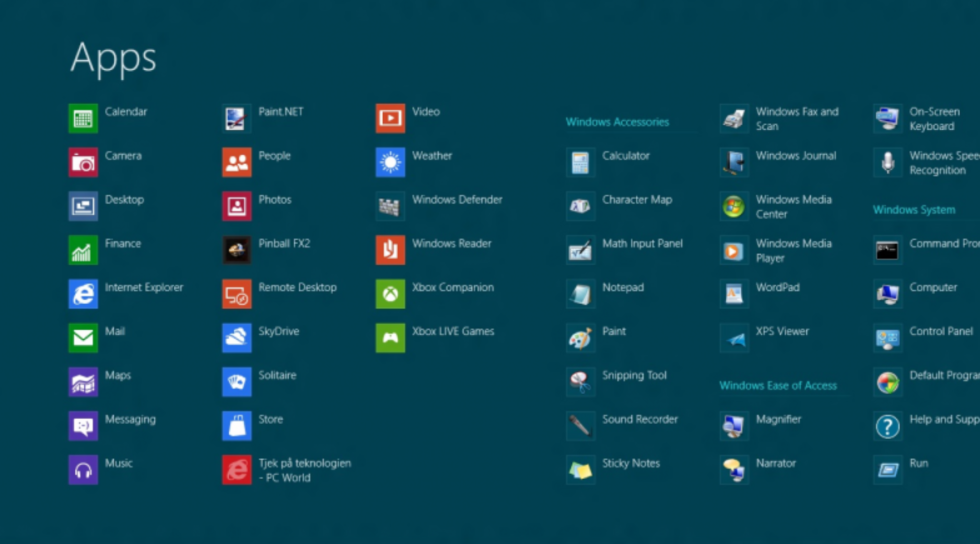Open the Finance app icon

pos(83,250)
